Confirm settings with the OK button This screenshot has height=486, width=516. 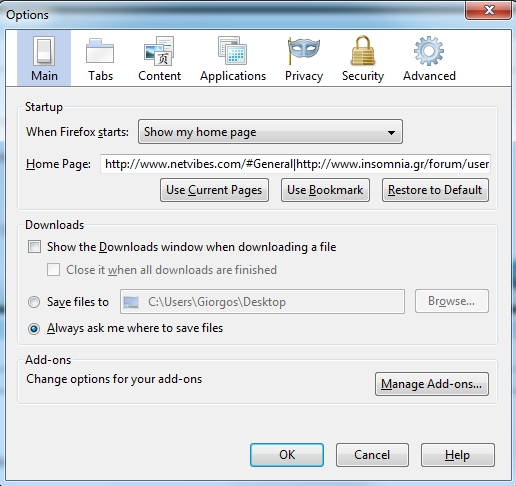coord(287,455)
